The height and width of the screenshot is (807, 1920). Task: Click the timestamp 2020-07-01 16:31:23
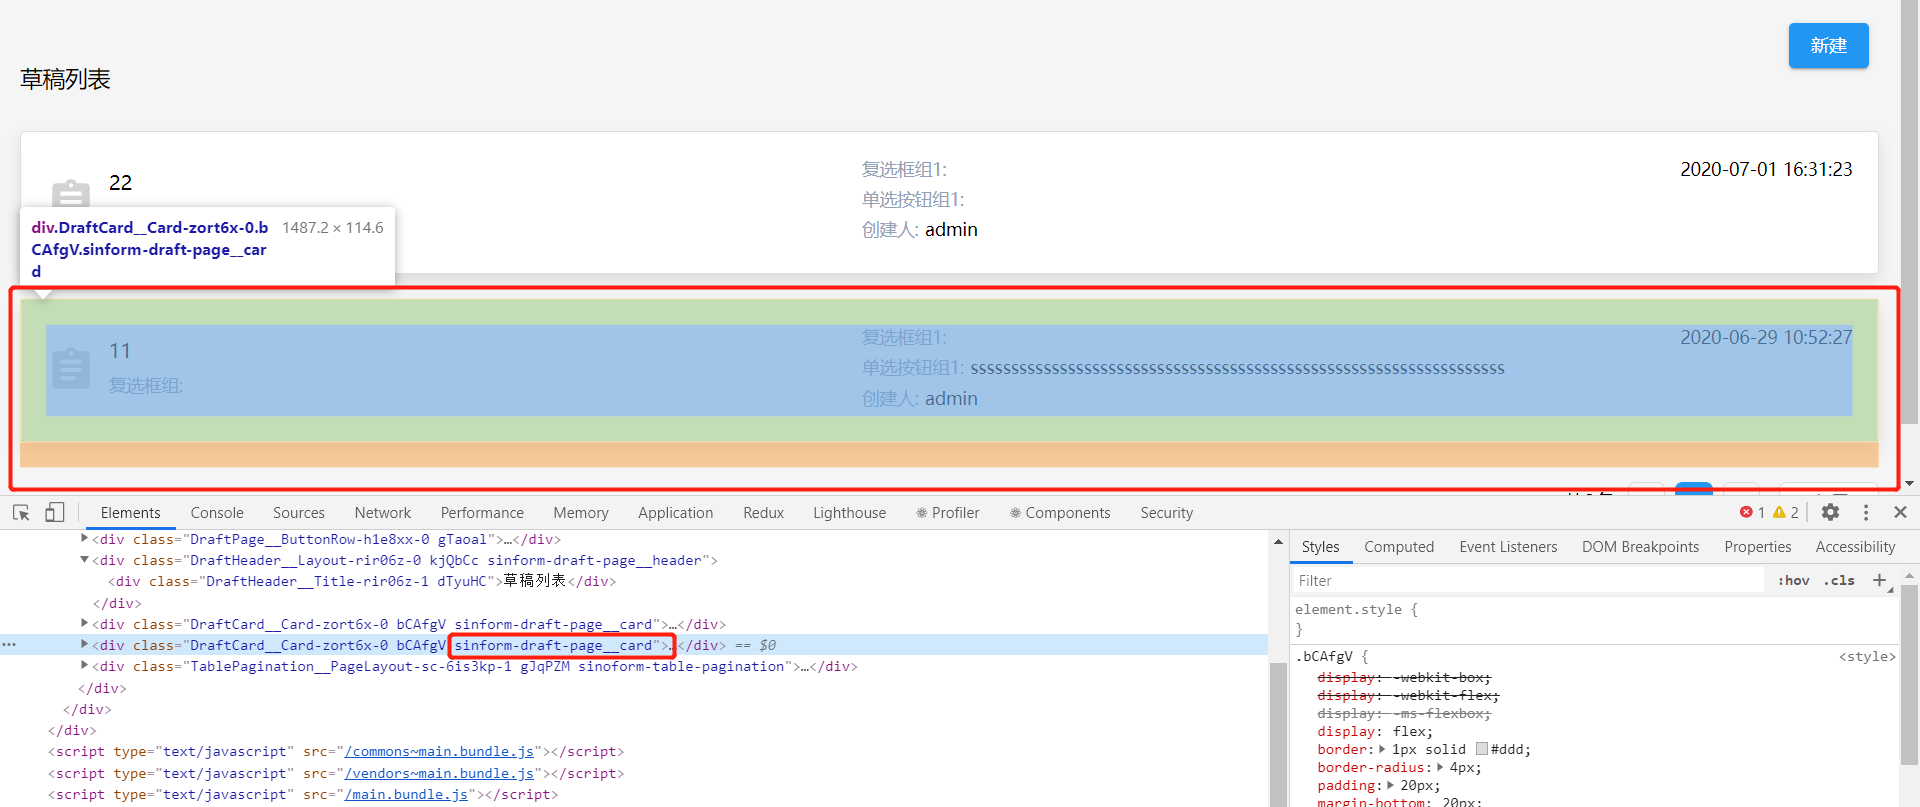(x=1766, y=169)
